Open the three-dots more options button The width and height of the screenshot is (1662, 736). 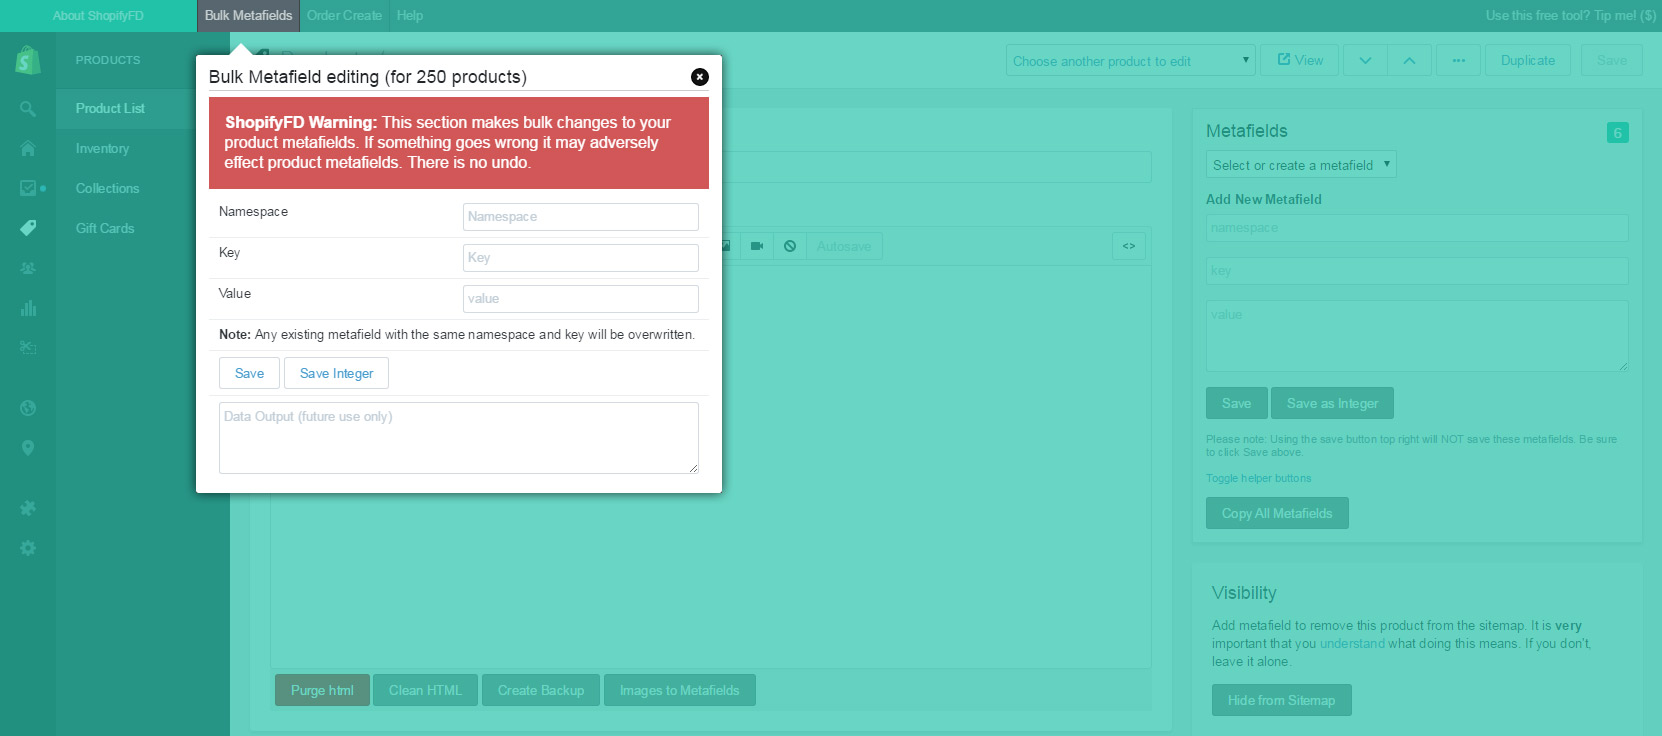coord(1459,60)
